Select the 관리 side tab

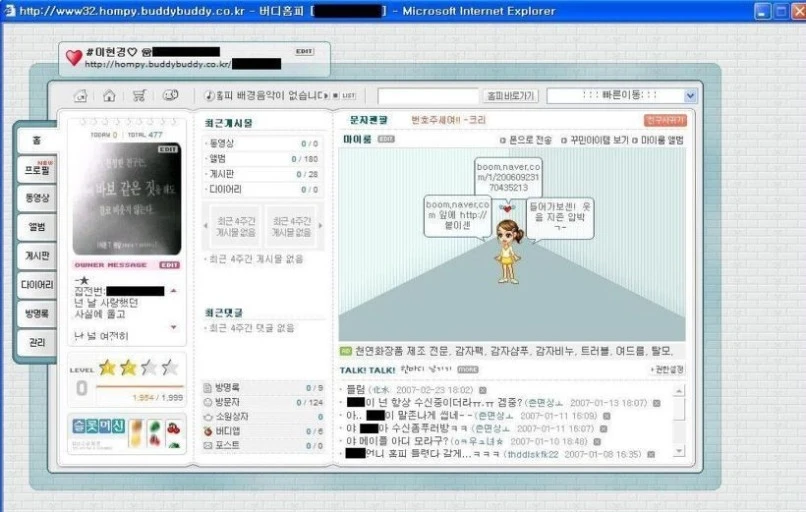click(38, 342)
